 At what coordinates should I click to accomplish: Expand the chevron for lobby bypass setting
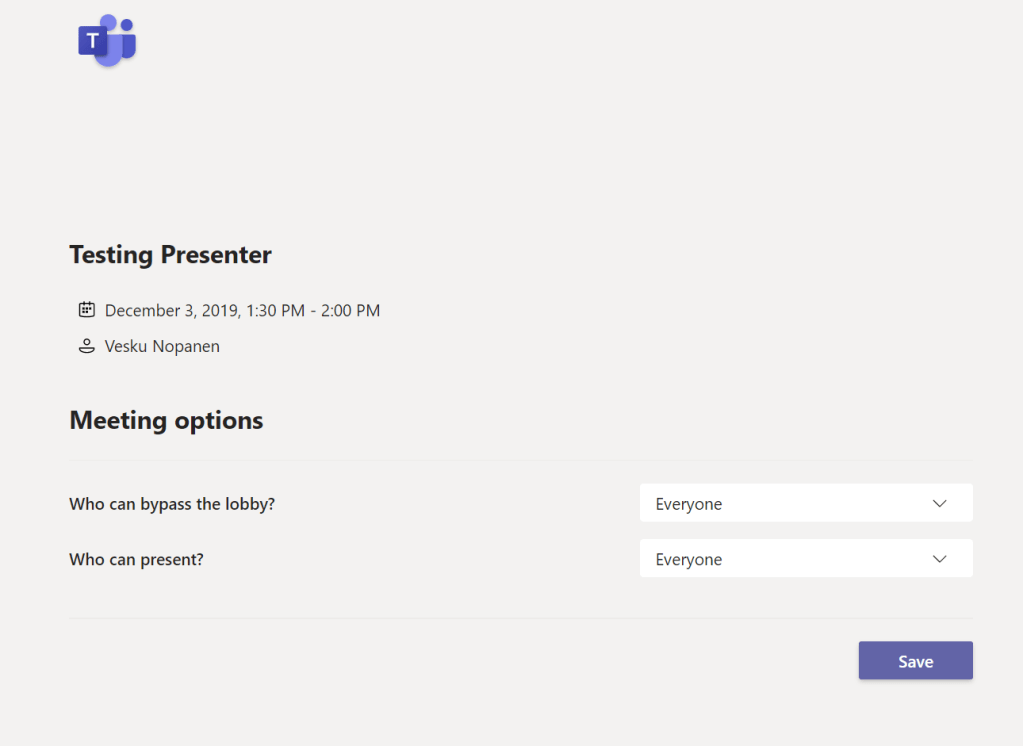pos(939,504)
